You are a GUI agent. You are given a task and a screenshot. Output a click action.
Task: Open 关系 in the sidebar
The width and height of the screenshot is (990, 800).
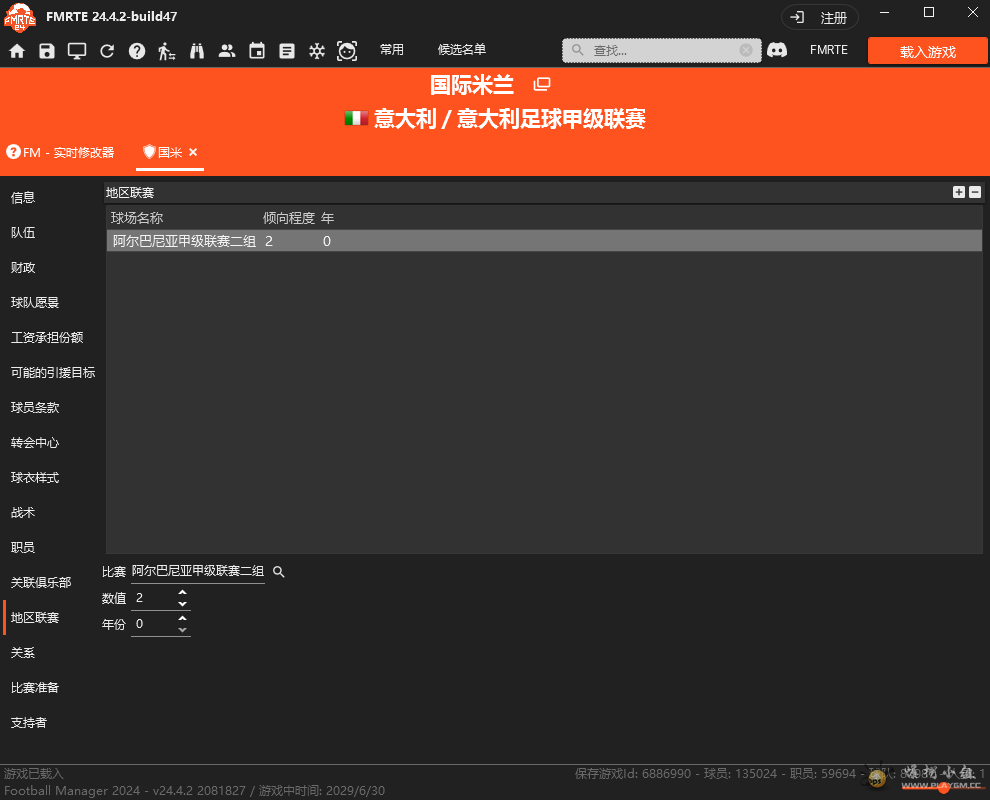[x=23, y=653]
